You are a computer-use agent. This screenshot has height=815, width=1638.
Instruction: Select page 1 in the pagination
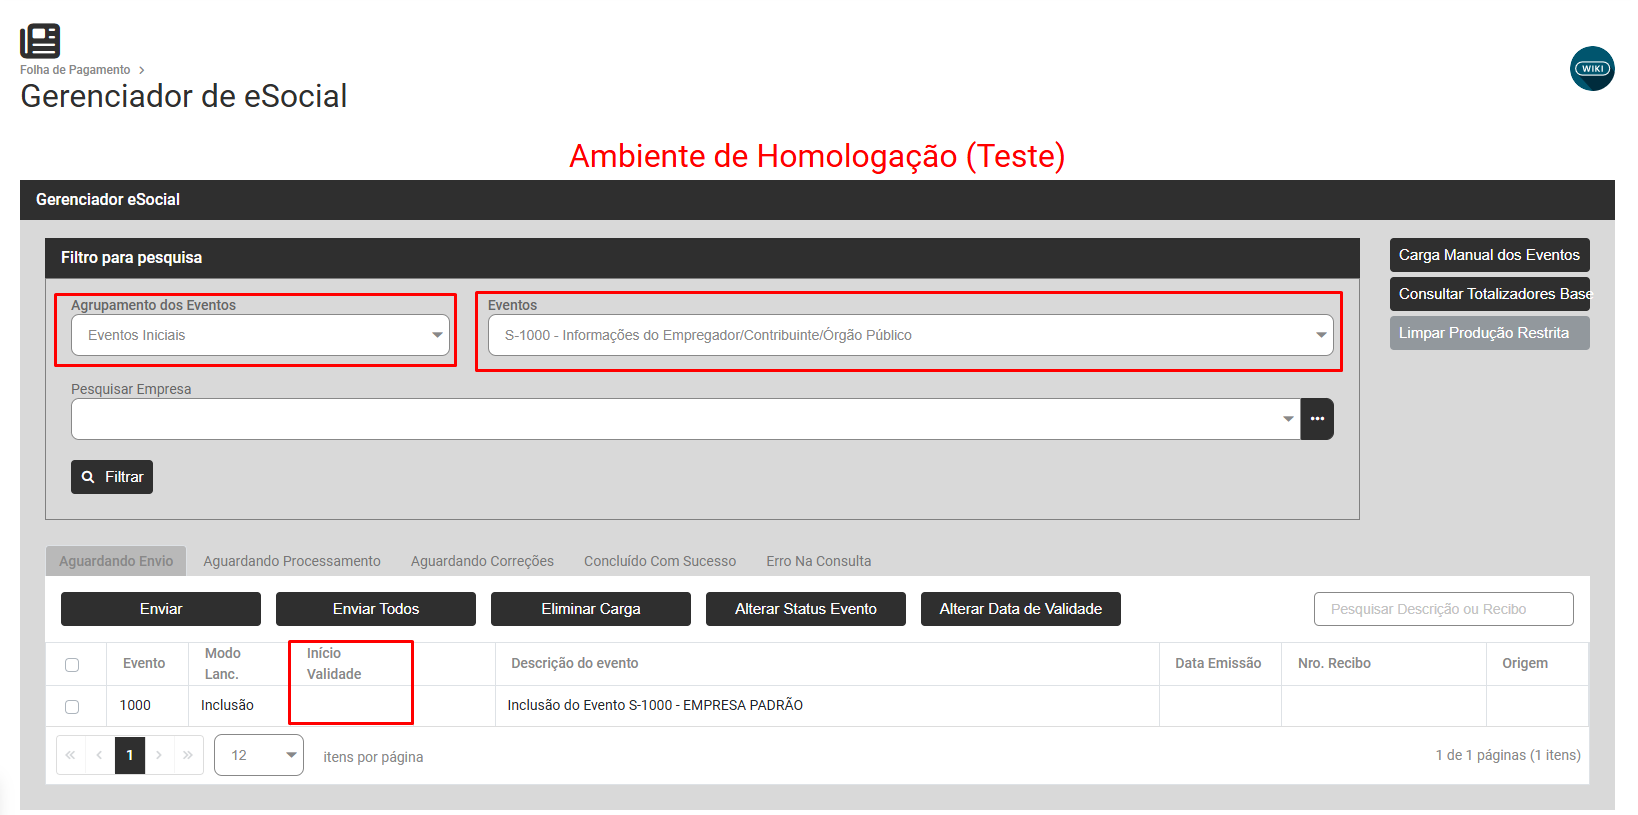tap(130, 755)
